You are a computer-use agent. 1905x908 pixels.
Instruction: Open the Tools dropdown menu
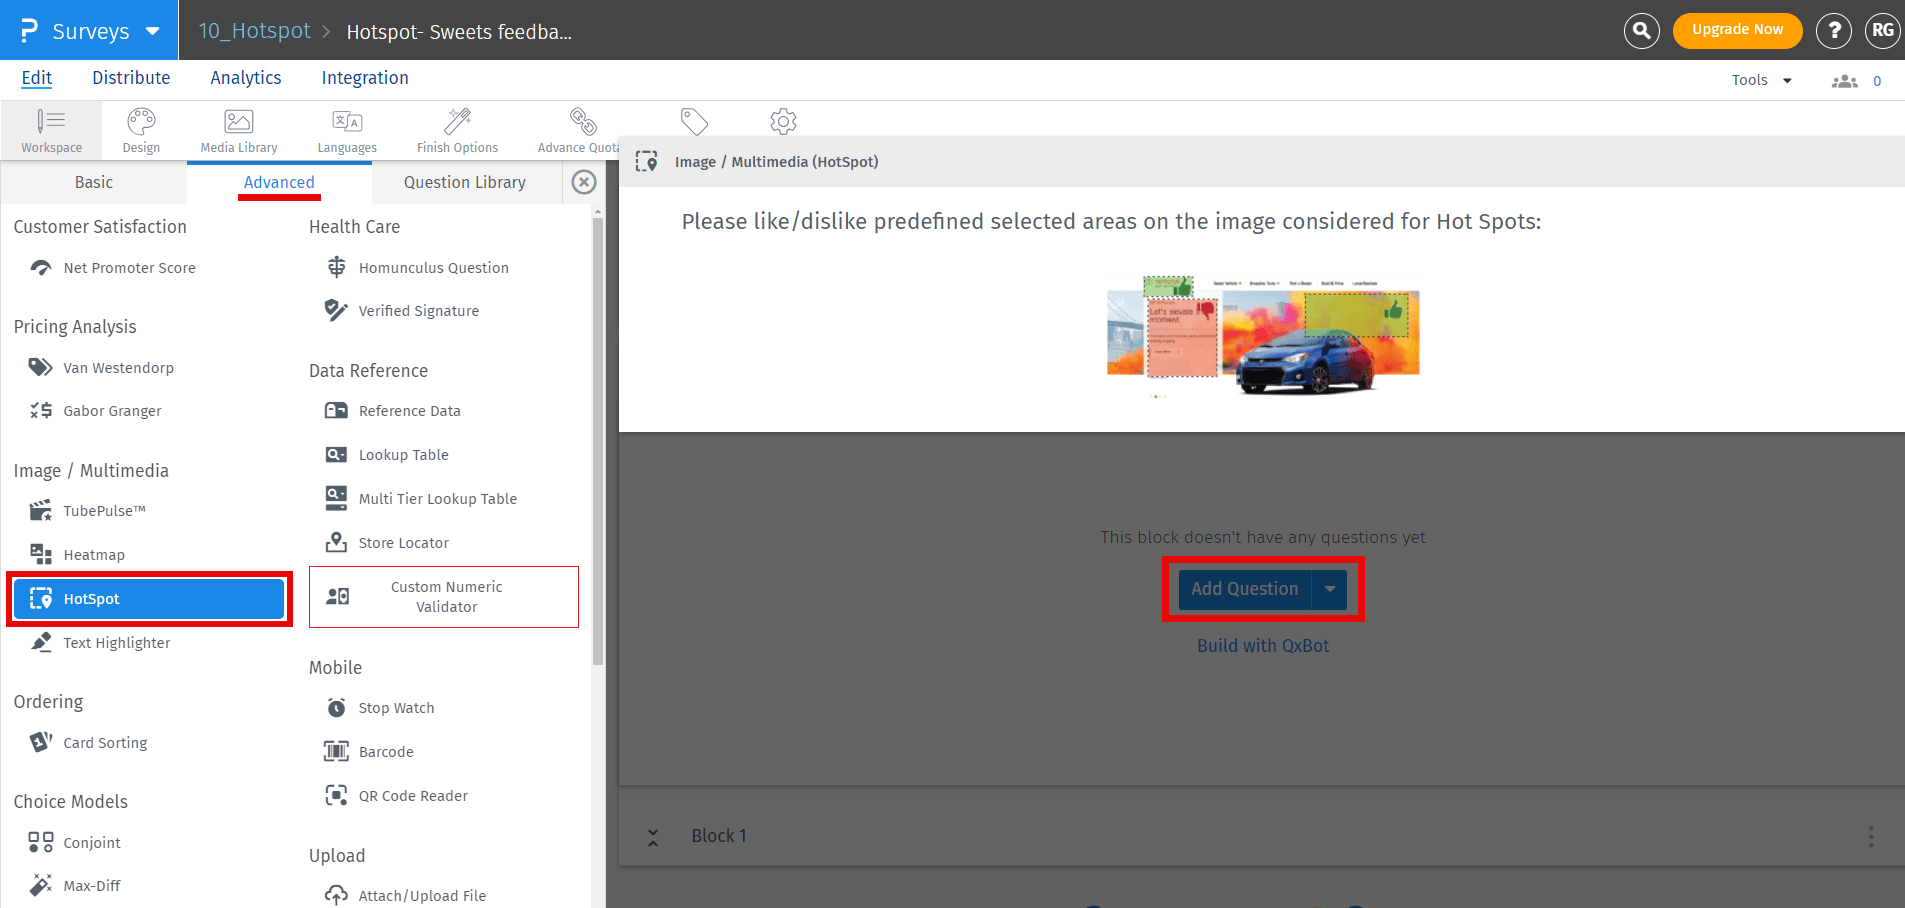[x=1760, y=79]
